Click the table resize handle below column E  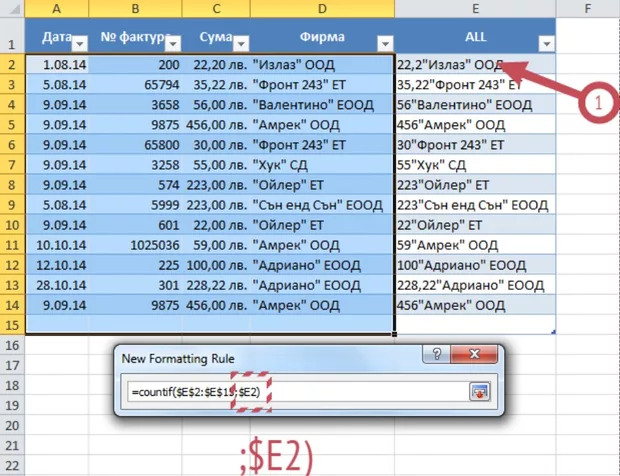point(553,331)
